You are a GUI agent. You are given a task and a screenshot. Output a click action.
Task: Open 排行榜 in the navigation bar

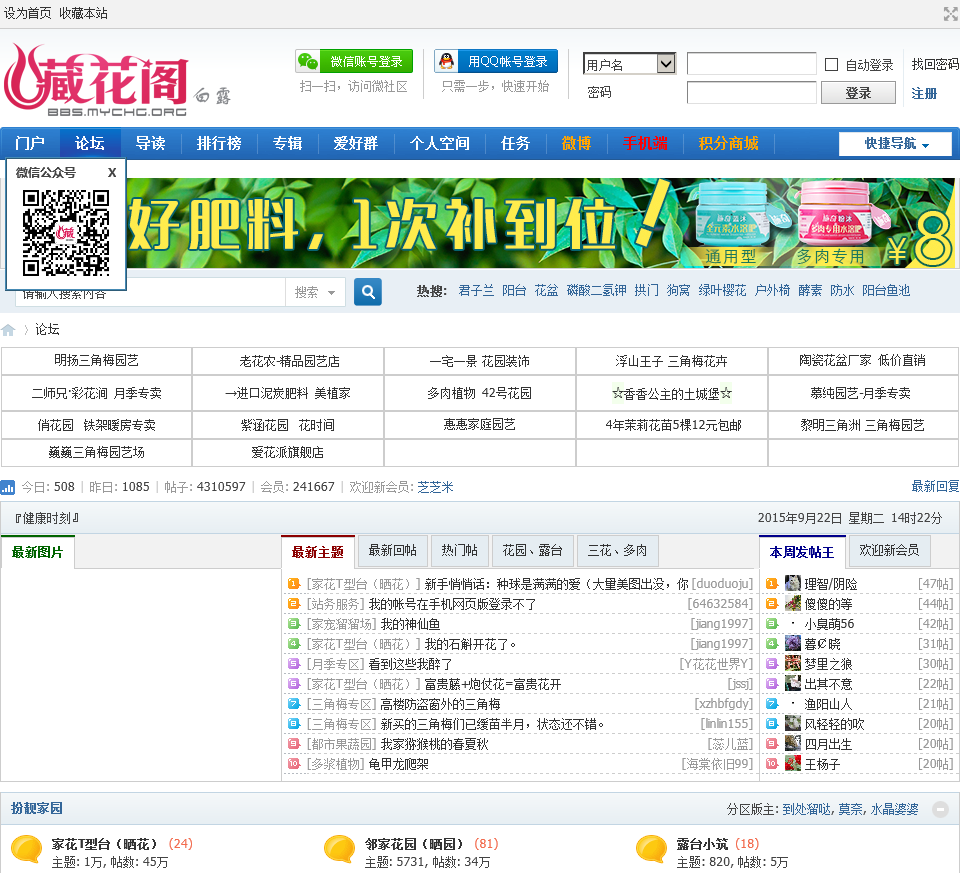(x=219, y=143)
